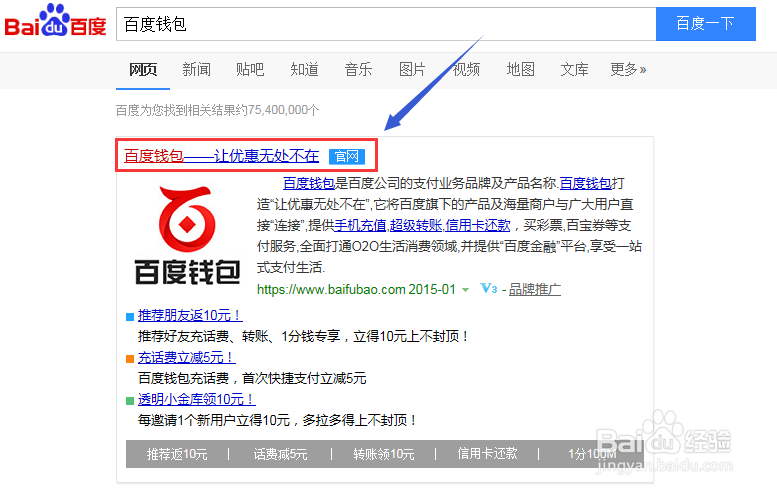Open the 推荐朋友返10元！ link
The height and width of the screenshot is (493, 777).
point(190,315)
